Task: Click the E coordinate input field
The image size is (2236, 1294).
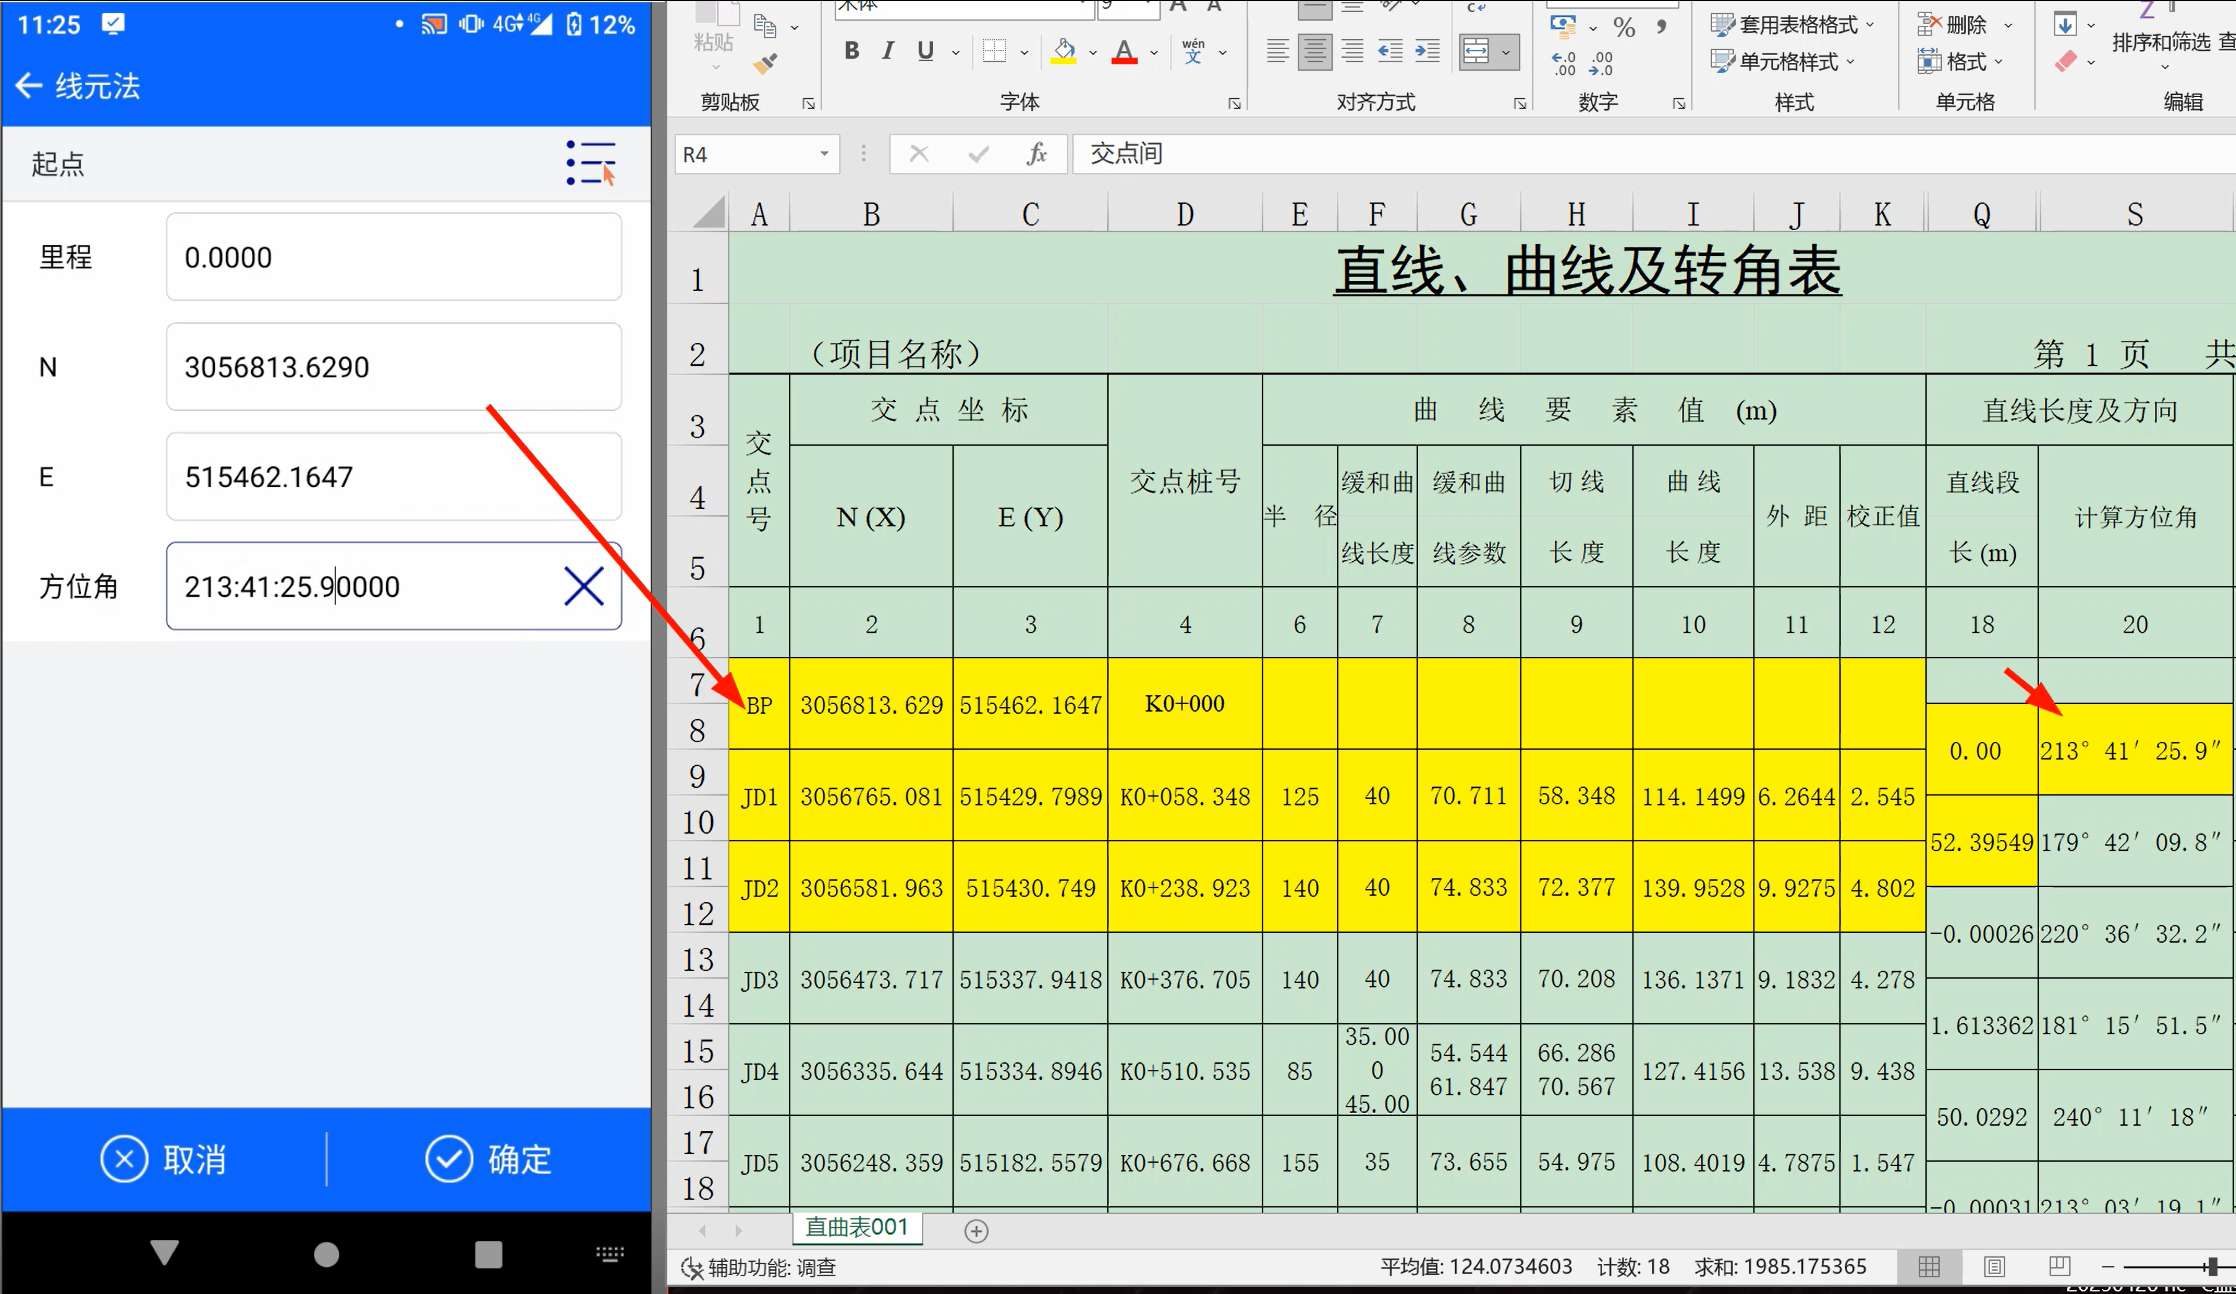Action: [x=394, y=477]
